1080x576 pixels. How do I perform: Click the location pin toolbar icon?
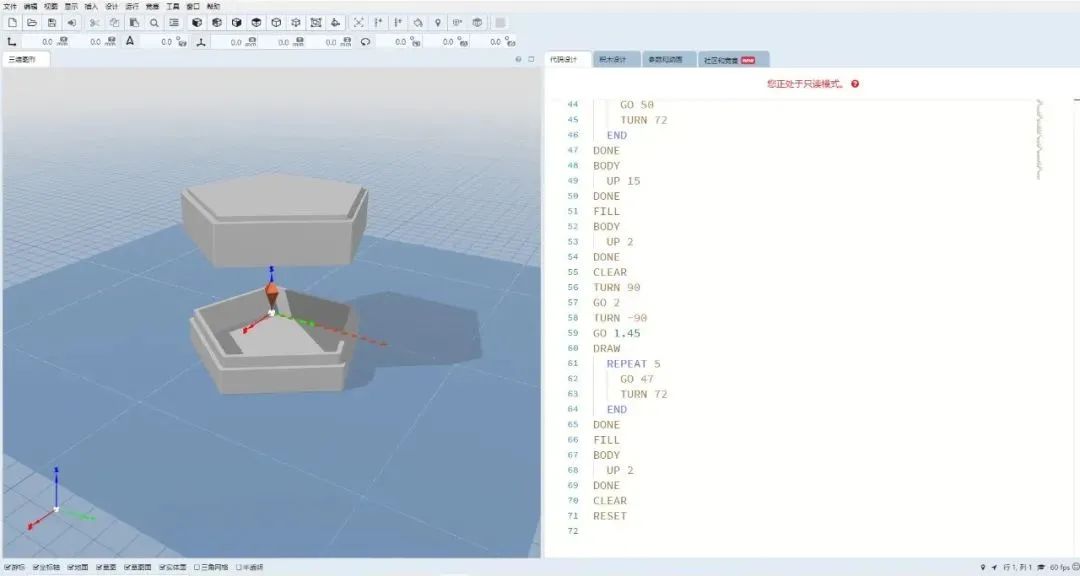(437, 22)
